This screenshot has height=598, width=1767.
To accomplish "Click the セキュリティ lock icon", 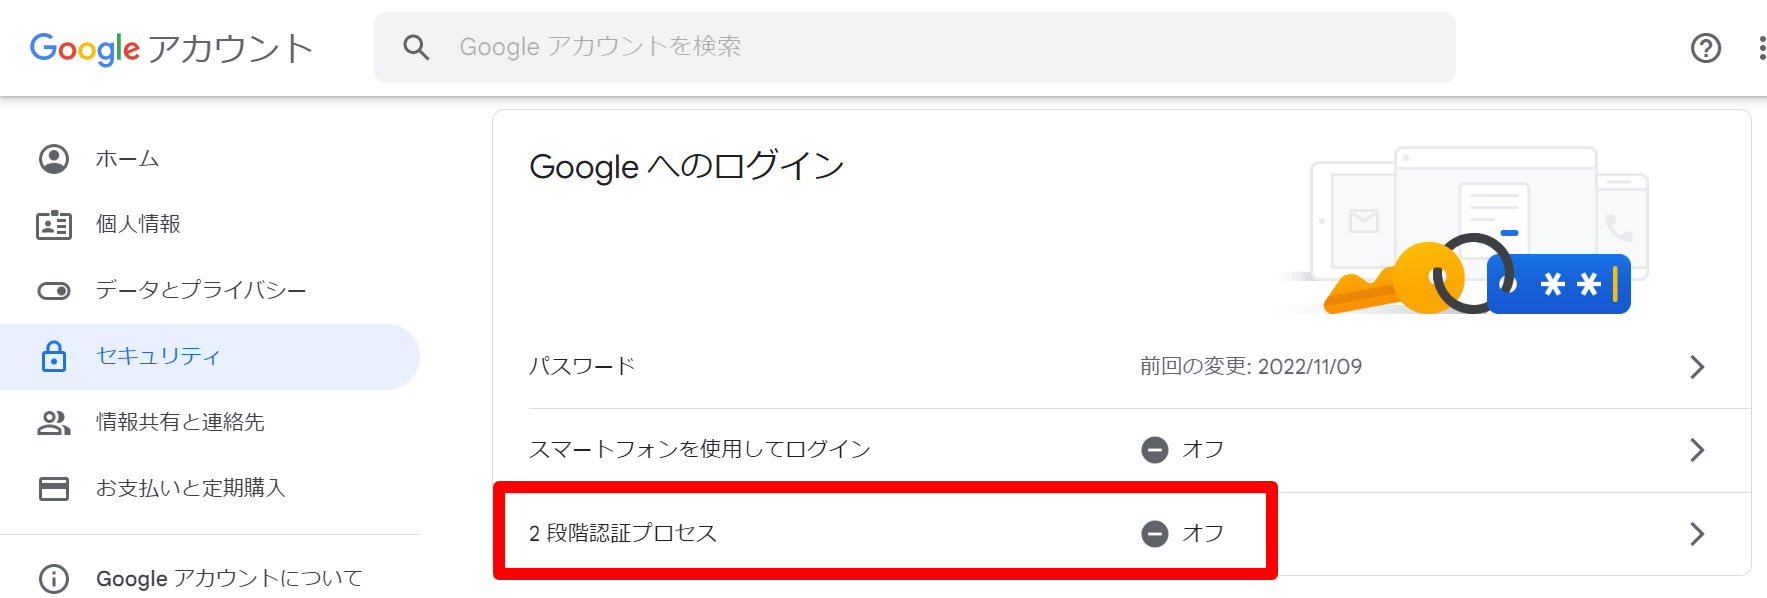I will point(54,356).
